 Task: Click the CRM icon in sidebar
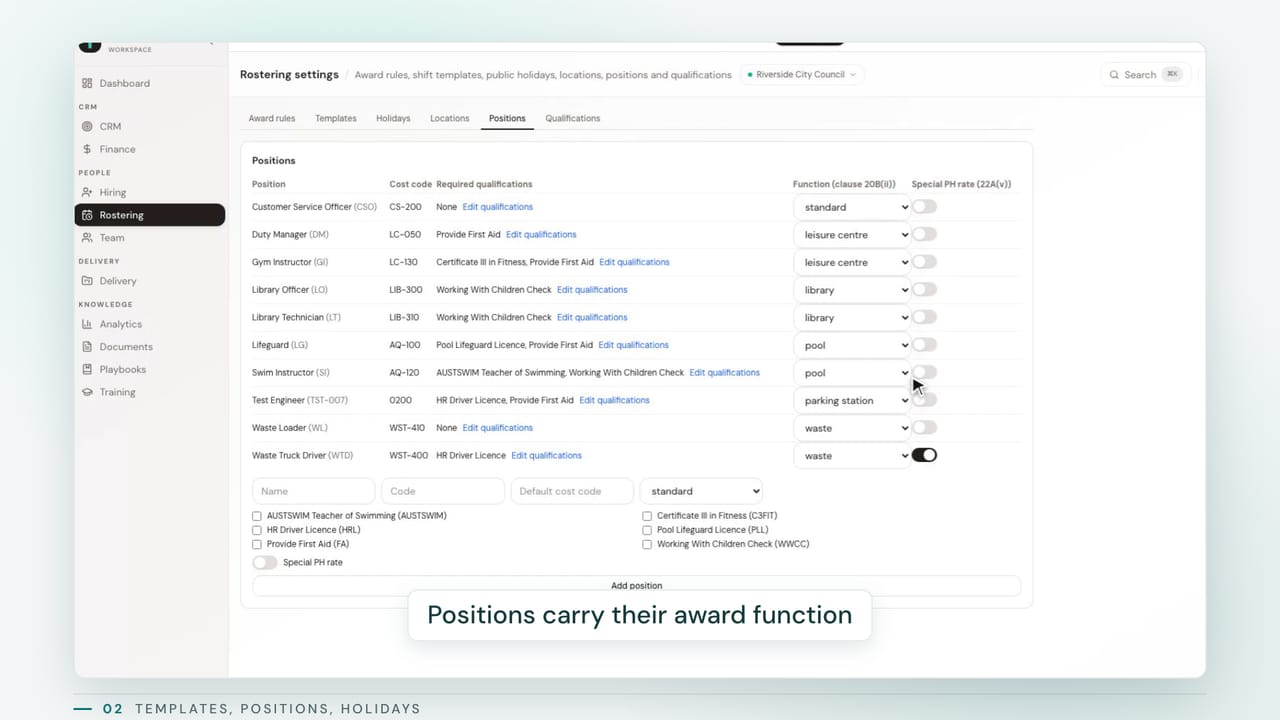click(x=87, y=126)
